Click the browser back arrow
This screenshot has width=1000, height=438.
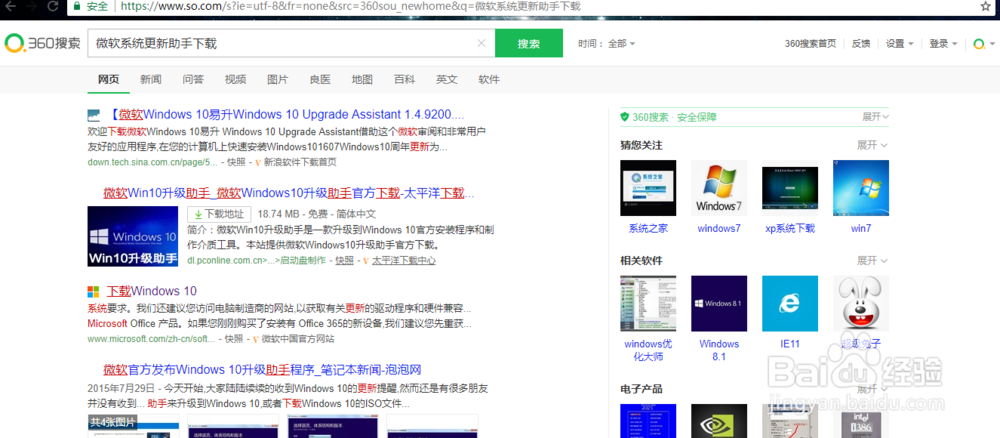[12, 6]
